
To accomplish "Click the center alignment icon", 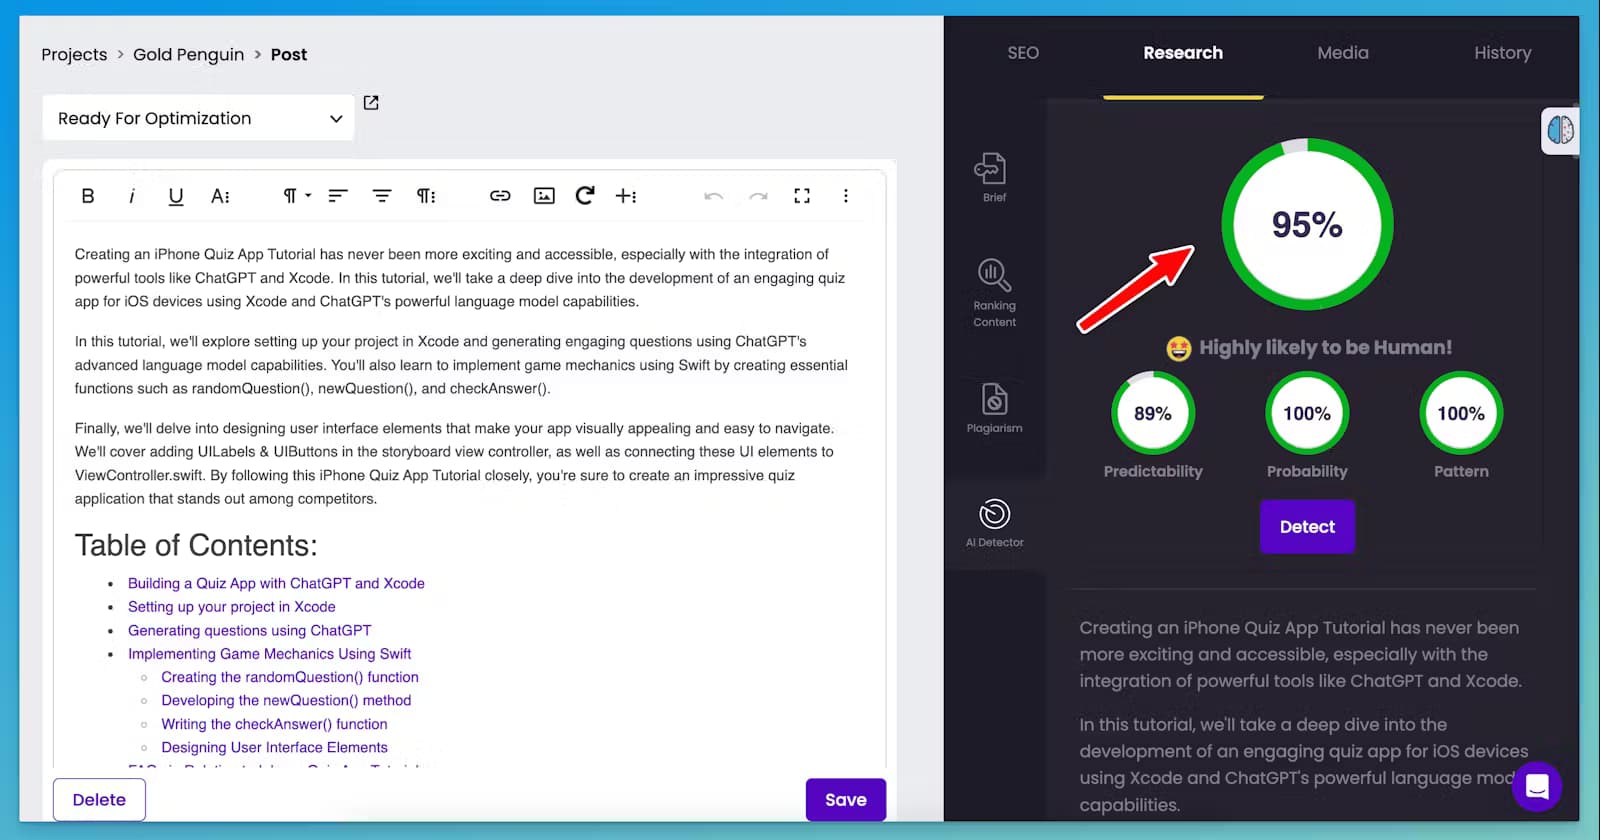I will pyautogui.click(x=382, y=196).
